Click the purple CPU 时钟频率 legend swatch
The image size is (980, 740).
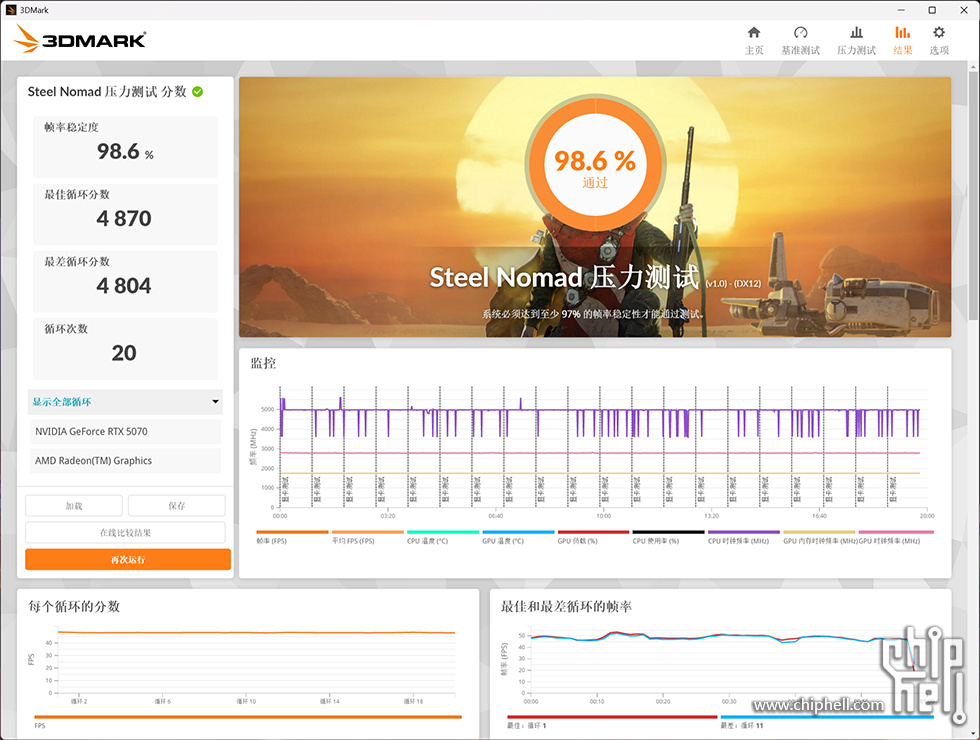pos(744,532)
